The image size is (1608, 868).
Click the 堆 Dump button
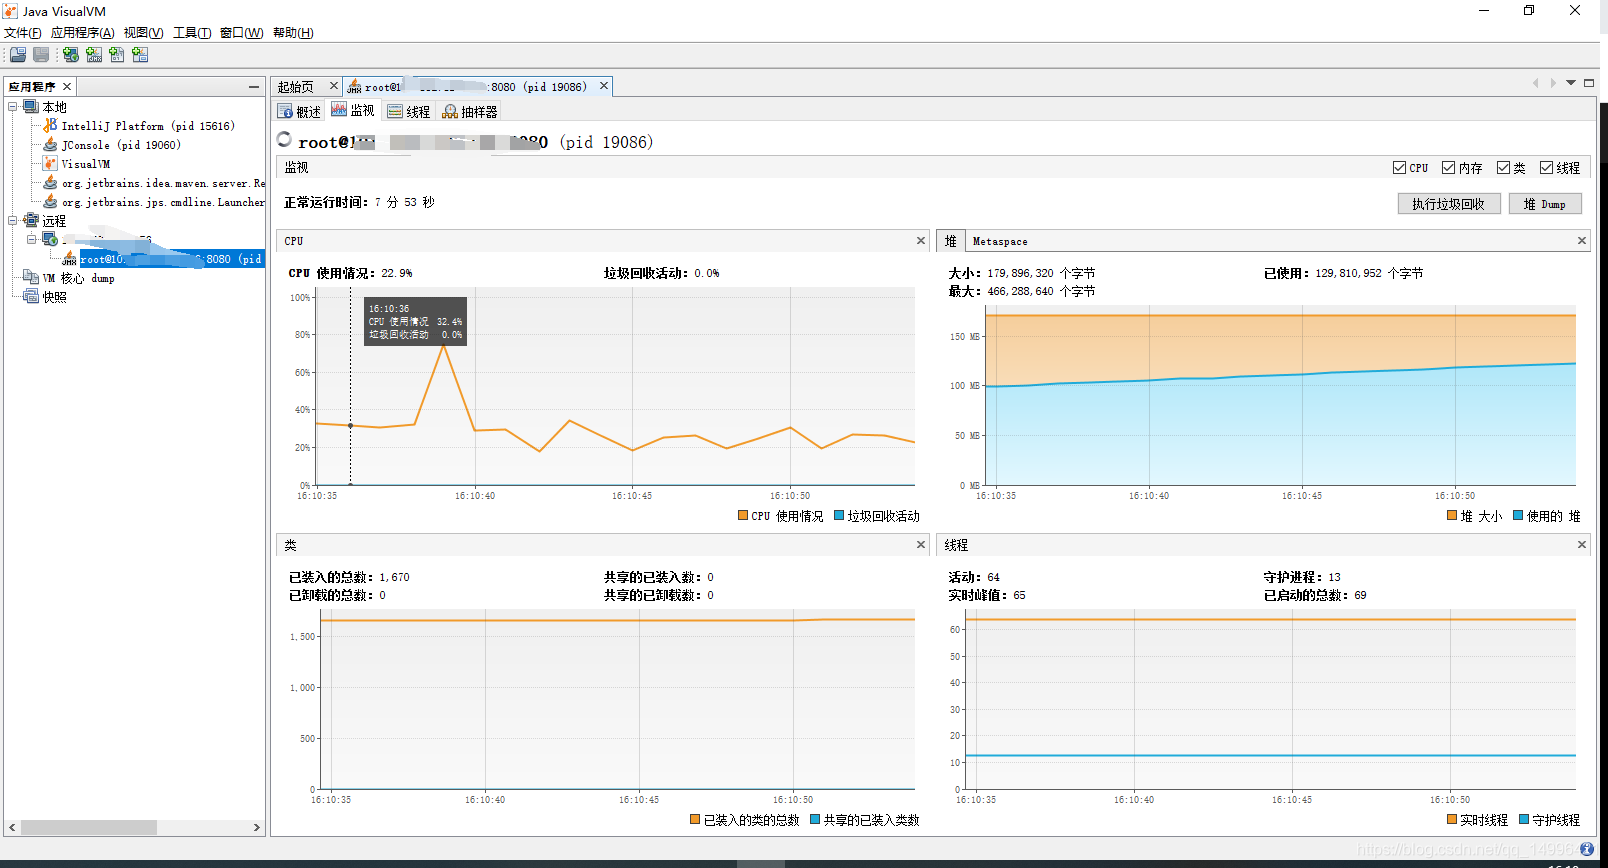[1544, 204]
